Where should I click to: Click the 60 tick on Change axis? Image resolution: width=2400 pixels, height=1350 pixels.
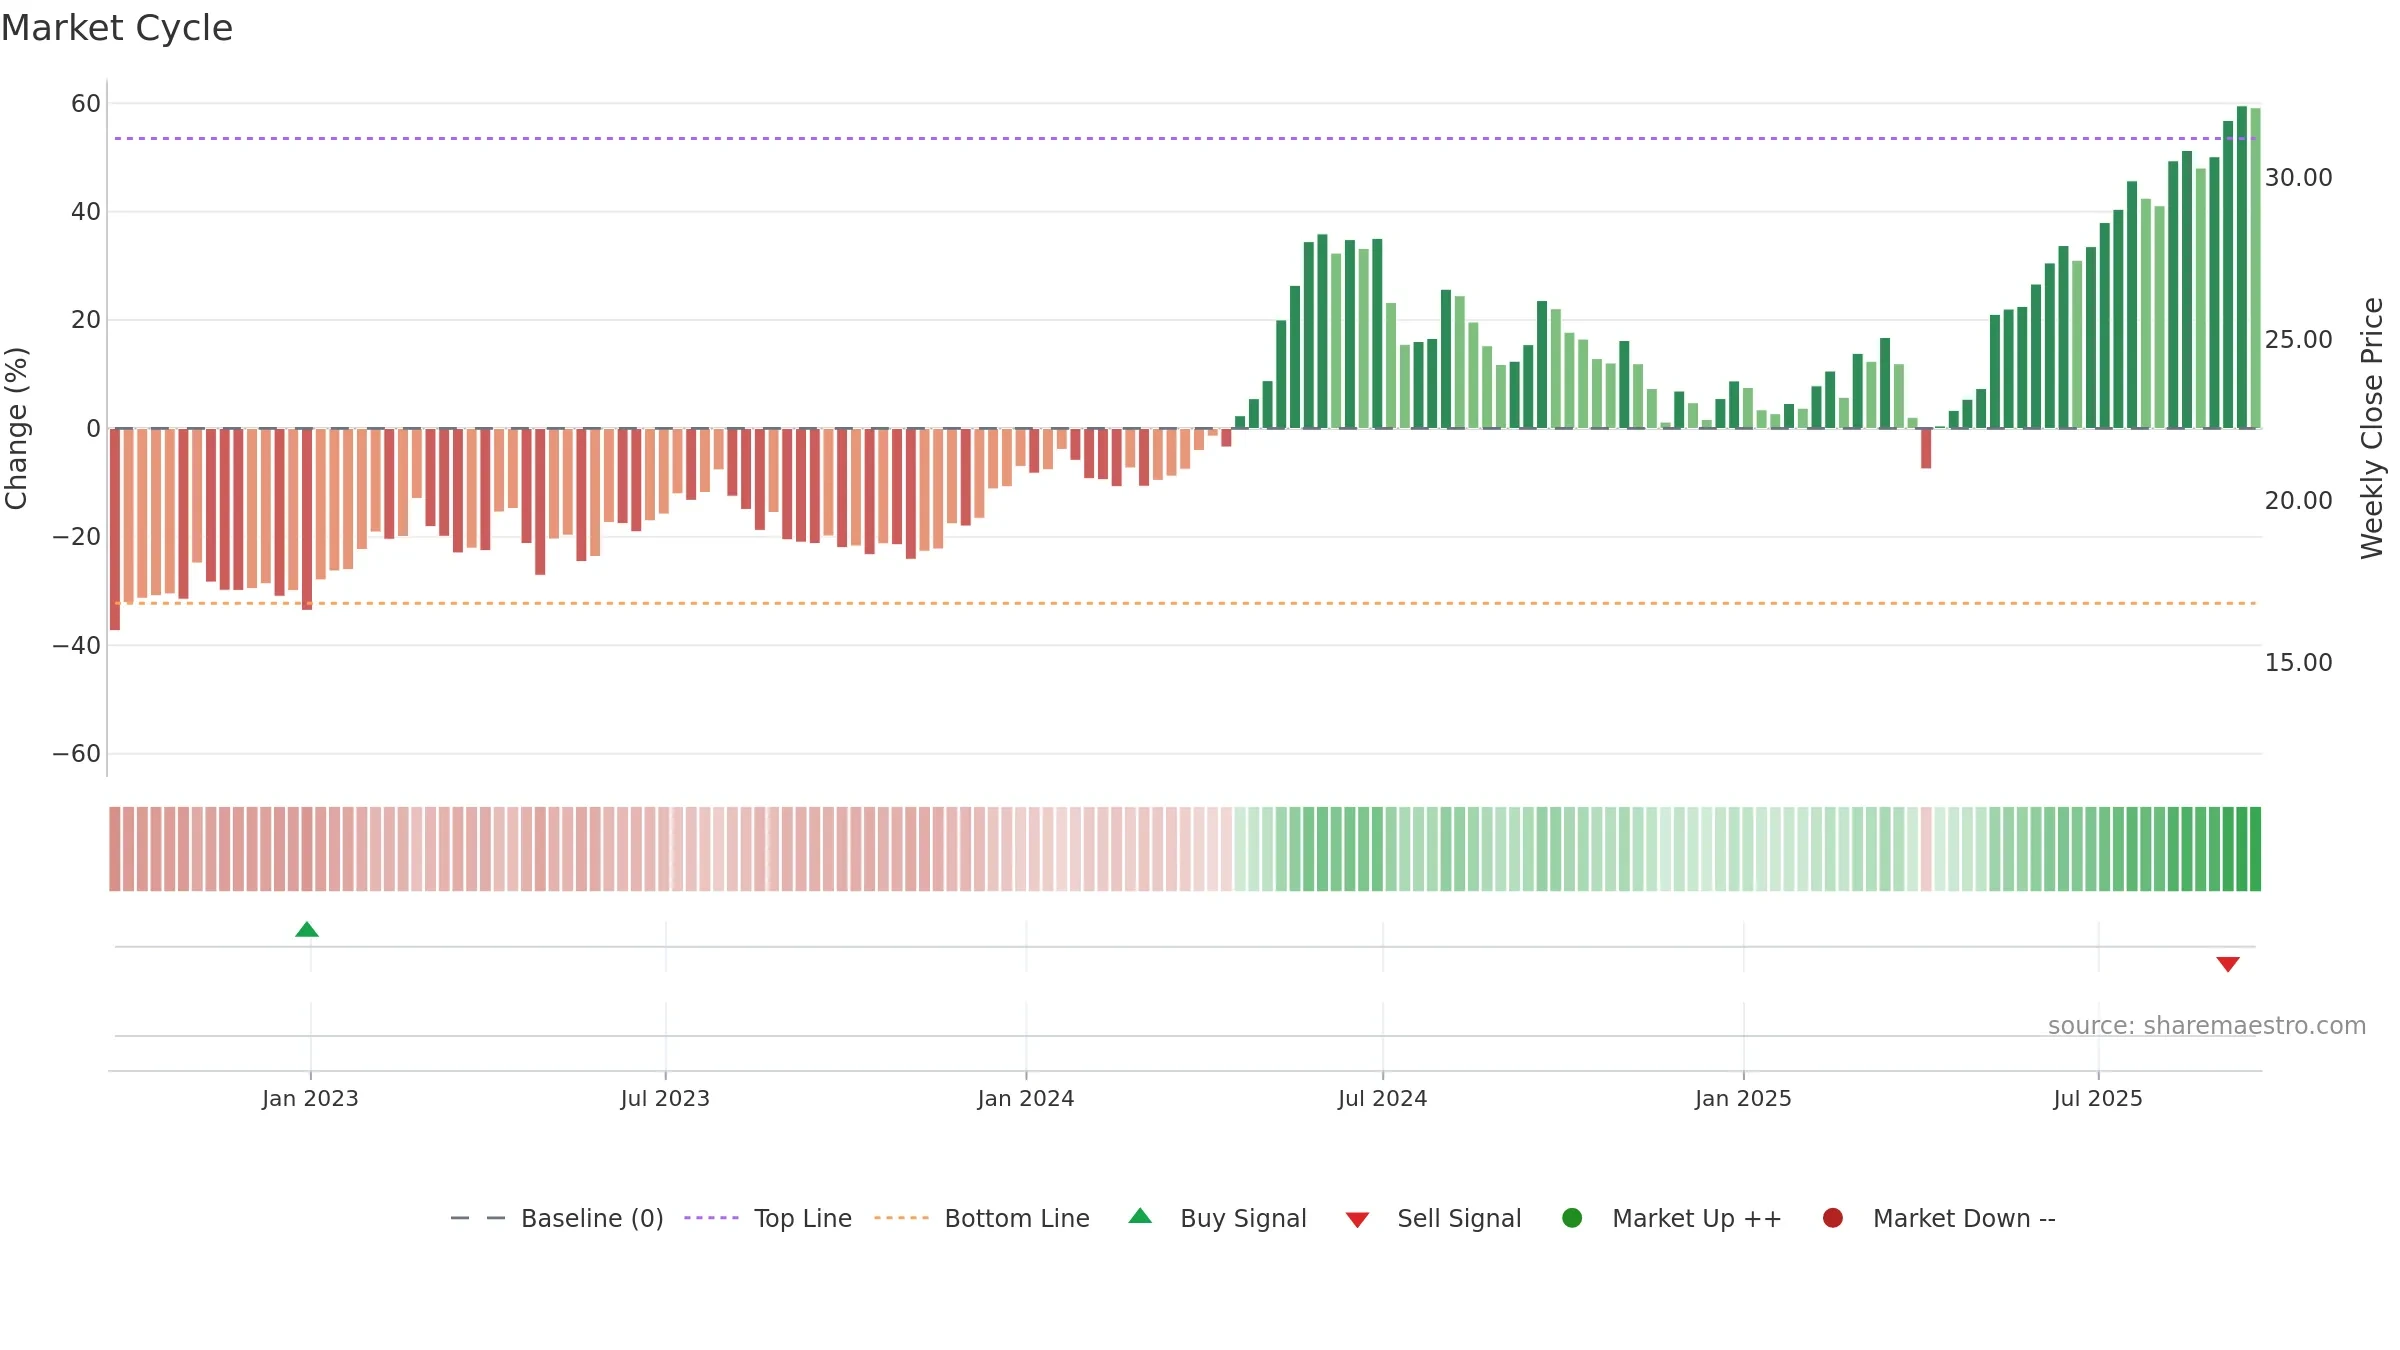[x=86, y=103]
